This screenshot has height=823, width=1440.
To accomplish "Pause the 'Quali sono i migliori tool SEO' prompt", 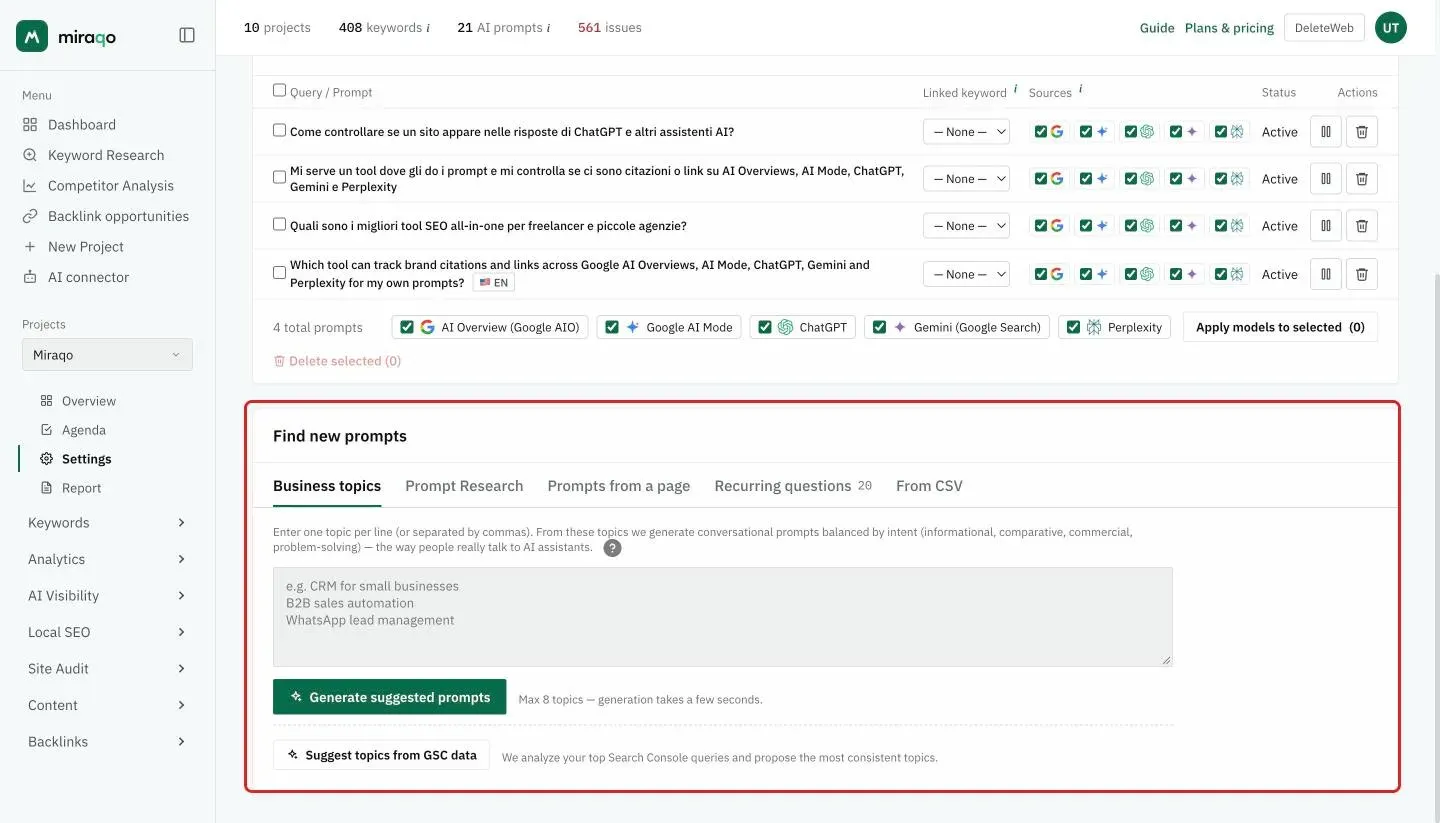I will [x=1325, y=226].
